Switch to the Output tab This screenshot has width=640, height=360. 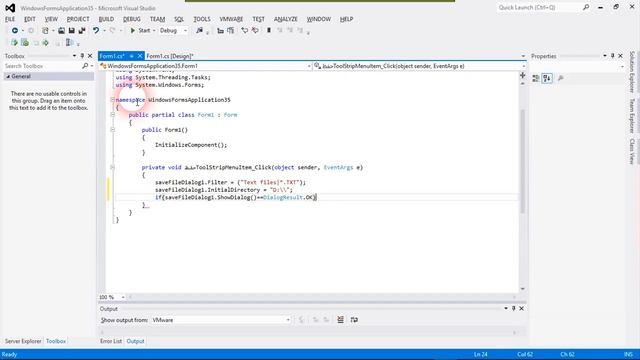tap(135, 341)
